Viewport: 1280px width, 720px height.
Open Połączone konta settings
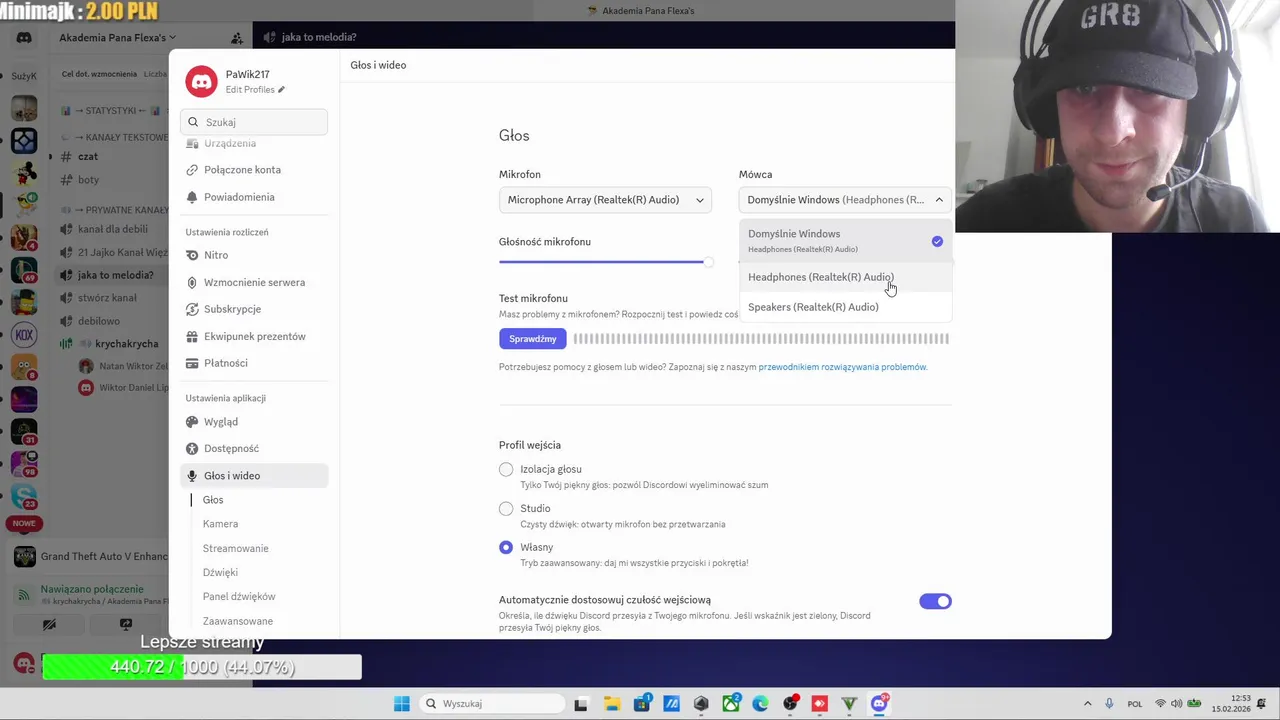tap(254, 170)
